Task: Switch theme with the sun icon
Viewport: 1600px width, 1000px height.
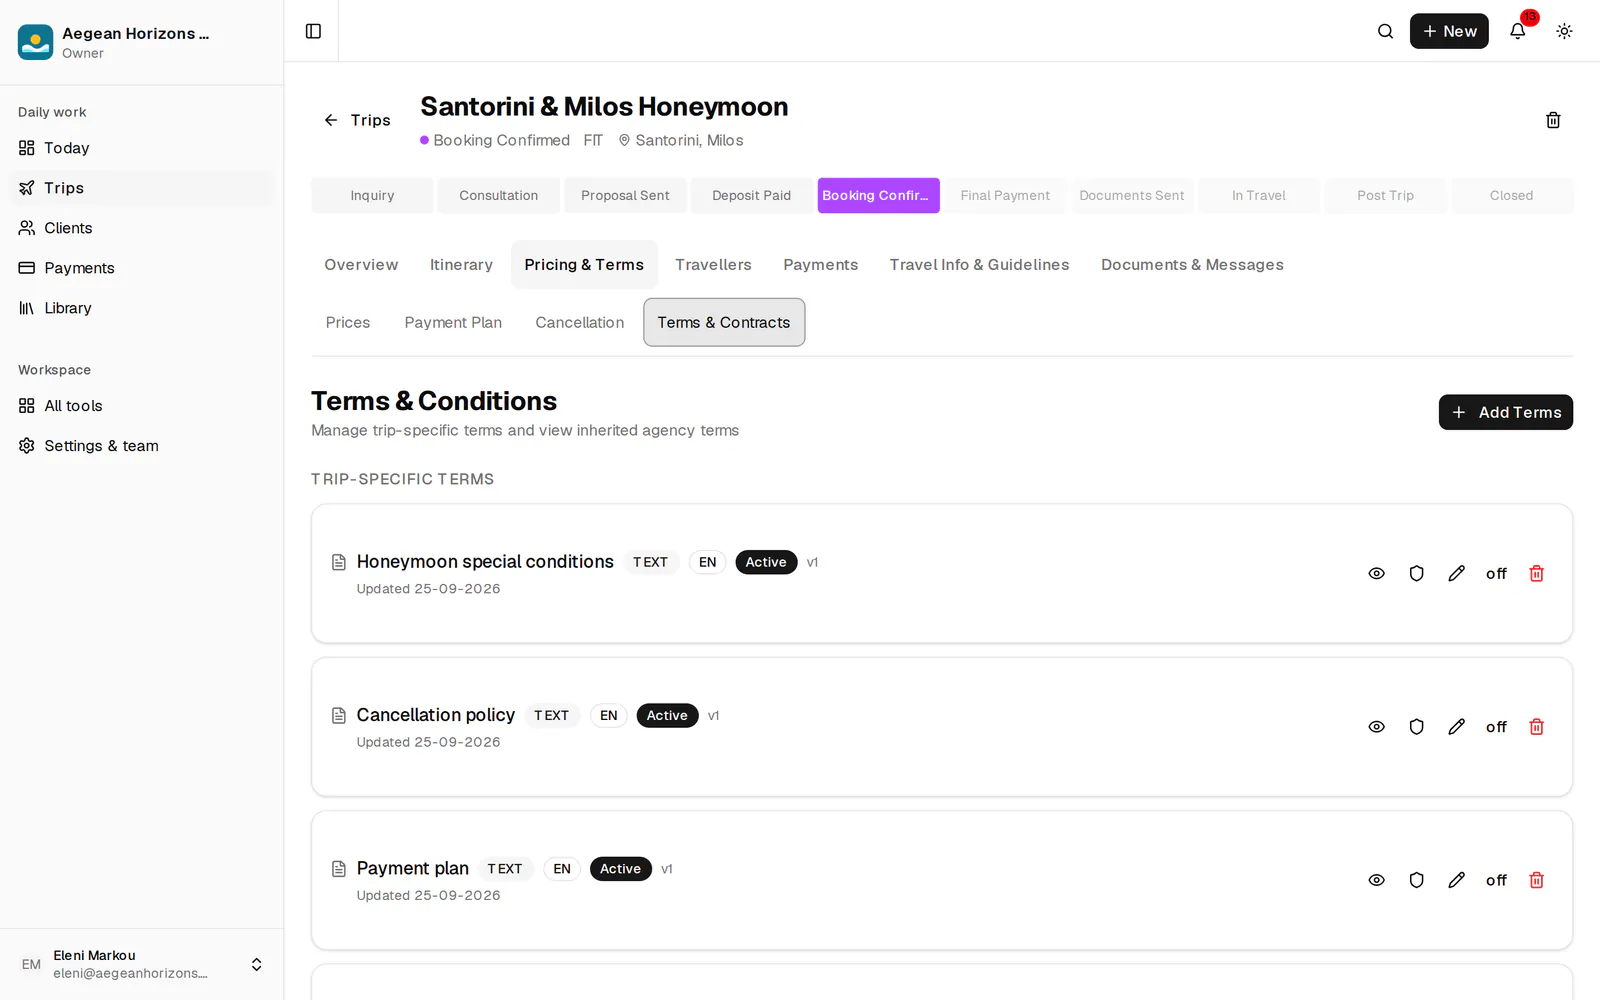Action: (1564, 31)
